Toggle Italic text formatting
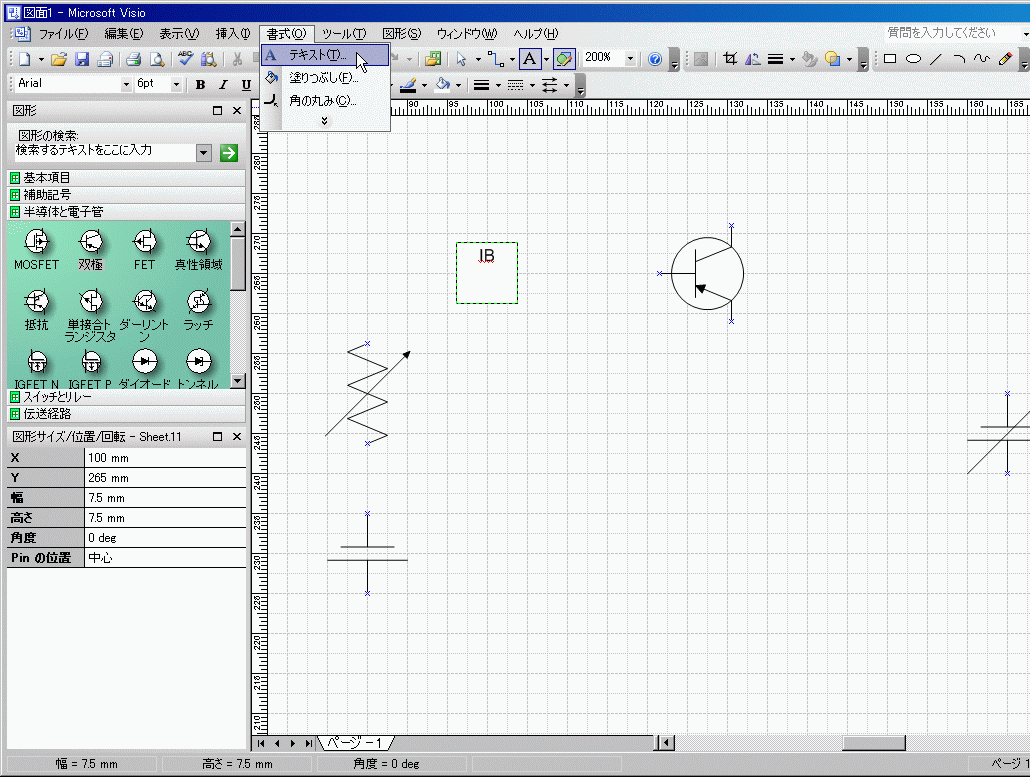Screen dimensions: 1030x777 (222, 85)
